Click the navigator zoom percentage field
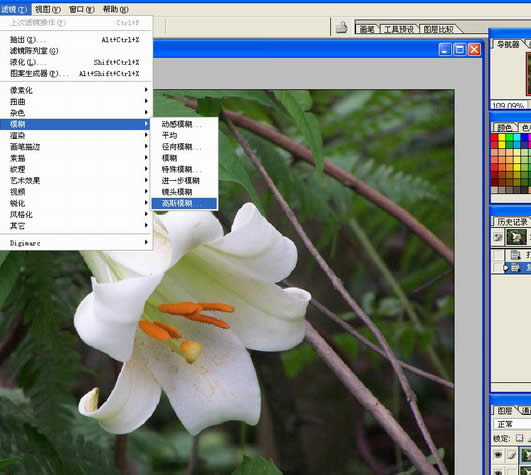This screenshot has height=475, width=531. [509, 106]
